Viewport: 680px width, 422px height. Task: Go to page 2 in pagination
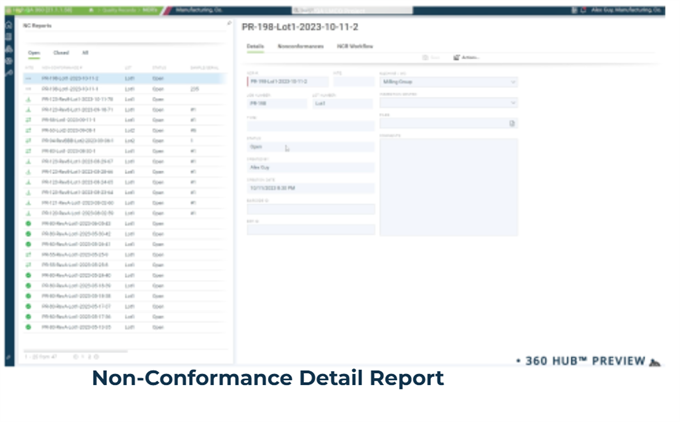coord(89,357)
